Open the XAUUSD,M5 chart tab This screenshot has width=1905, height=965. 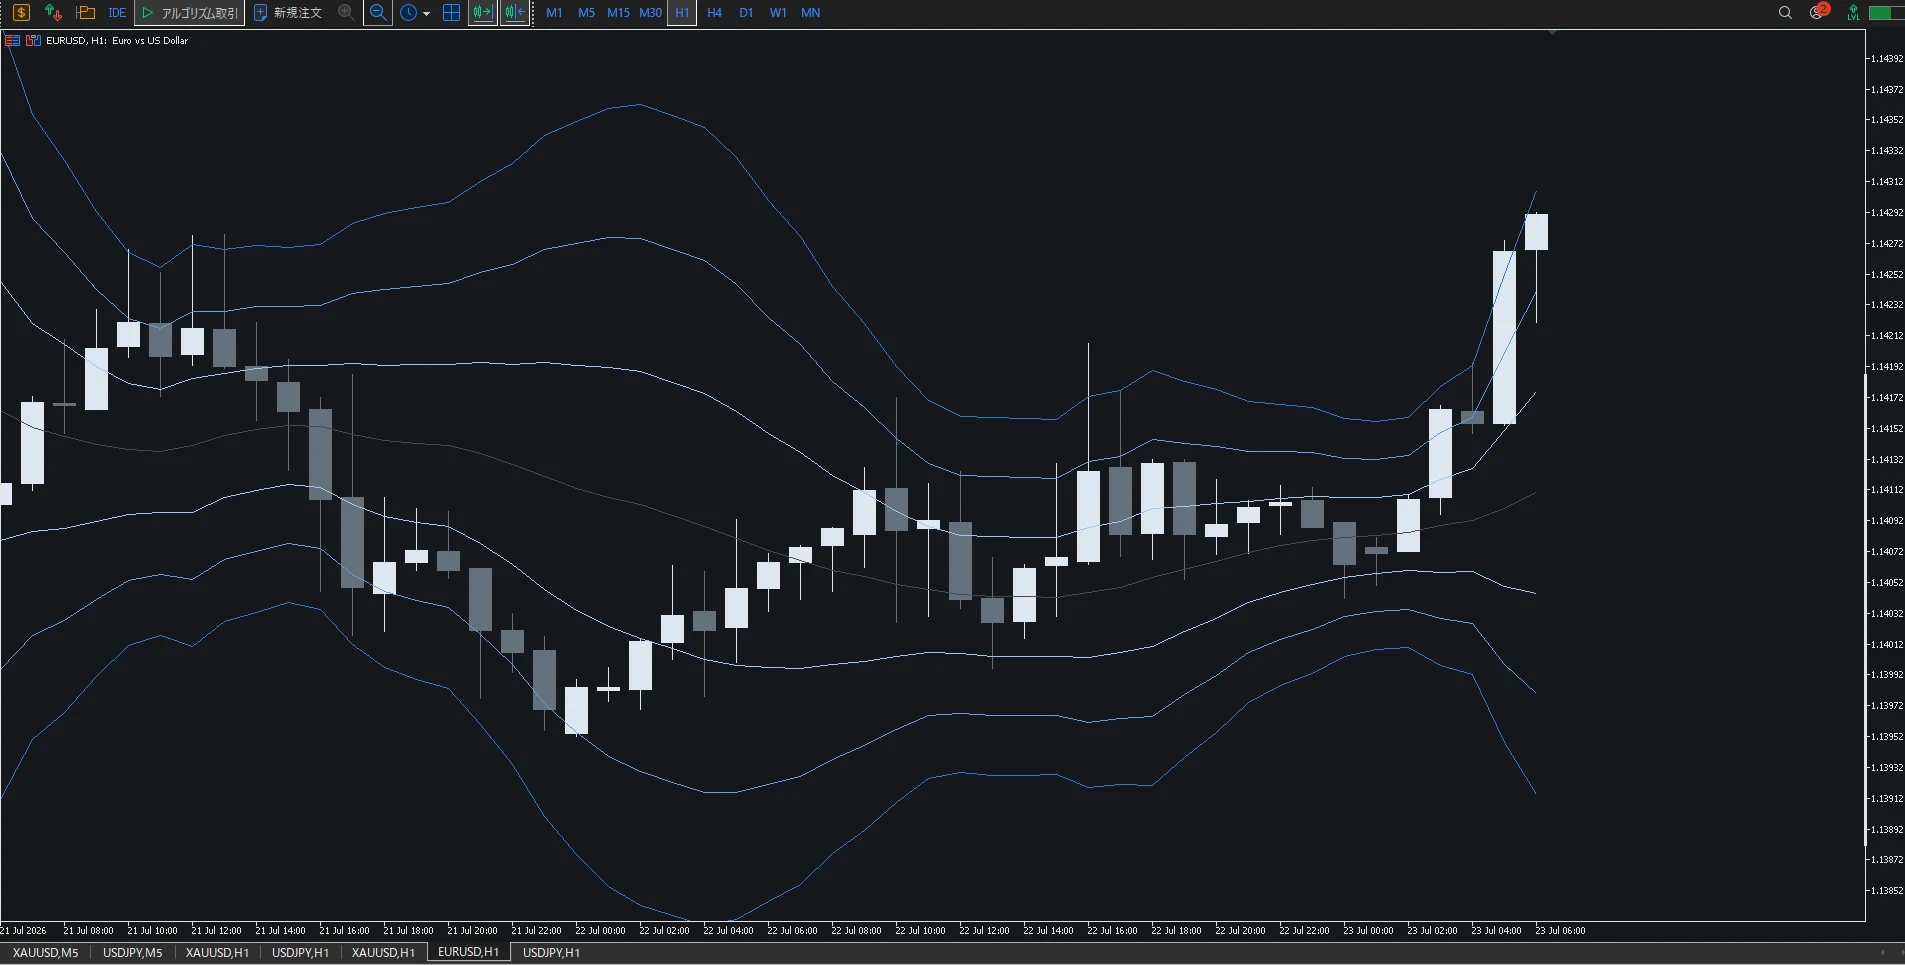[45, 953]
